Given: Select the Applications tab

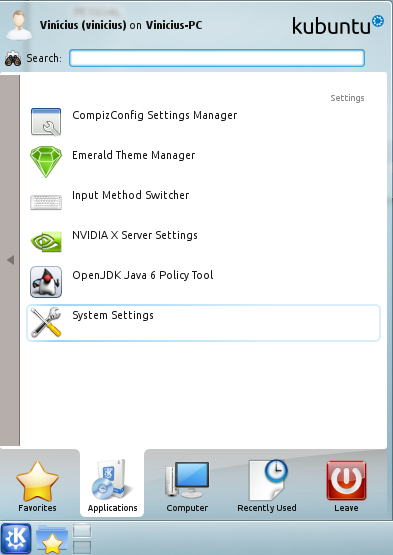Looking at the screenshot, I should point(112,484).
